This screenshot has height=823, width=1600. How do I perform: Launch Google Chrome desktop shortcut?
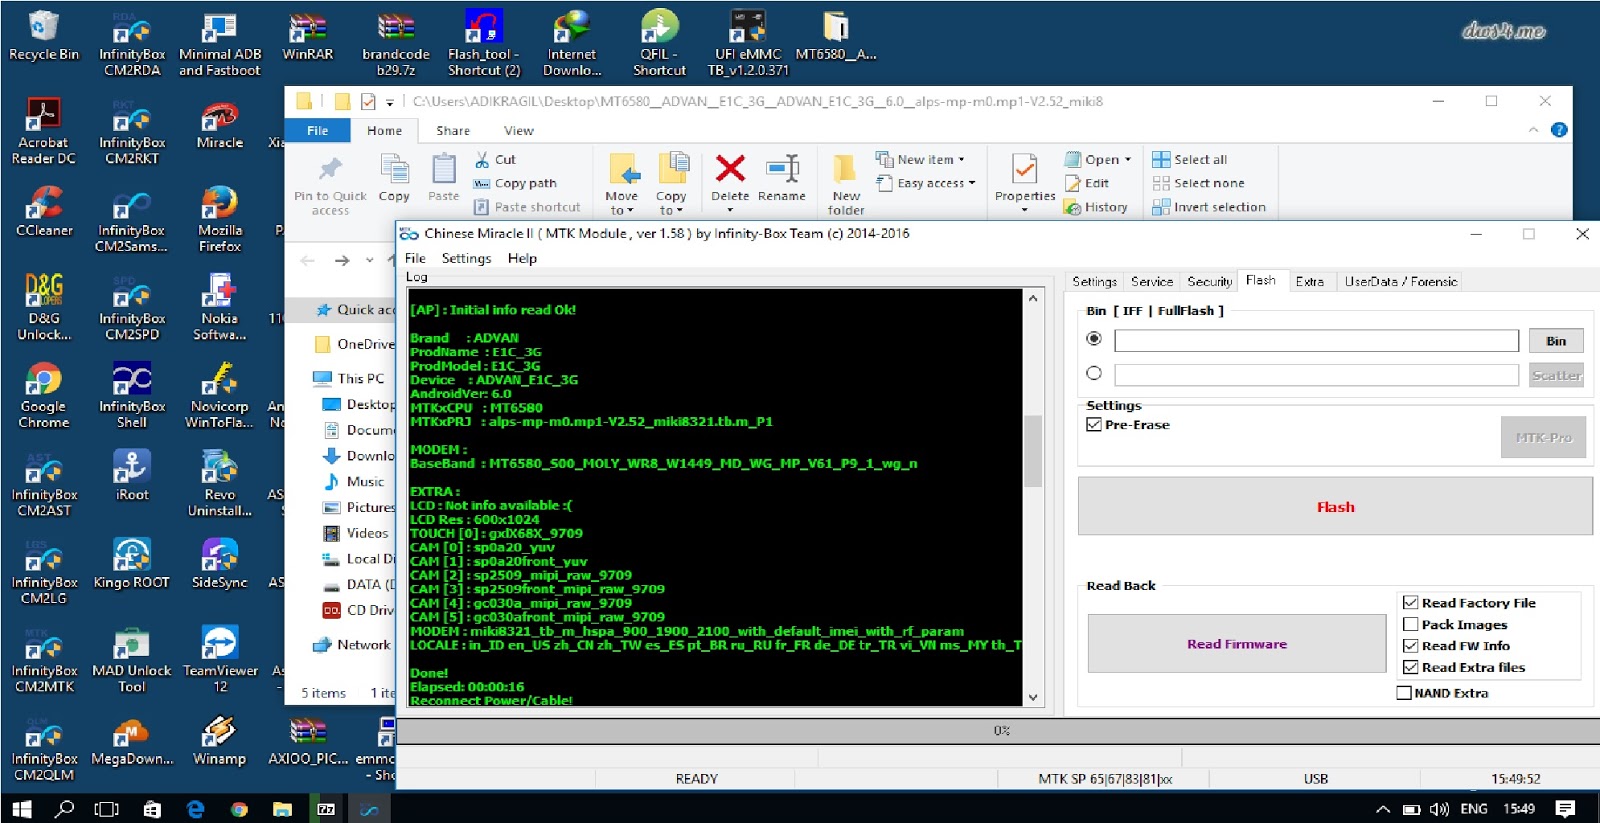click(44, 396)
